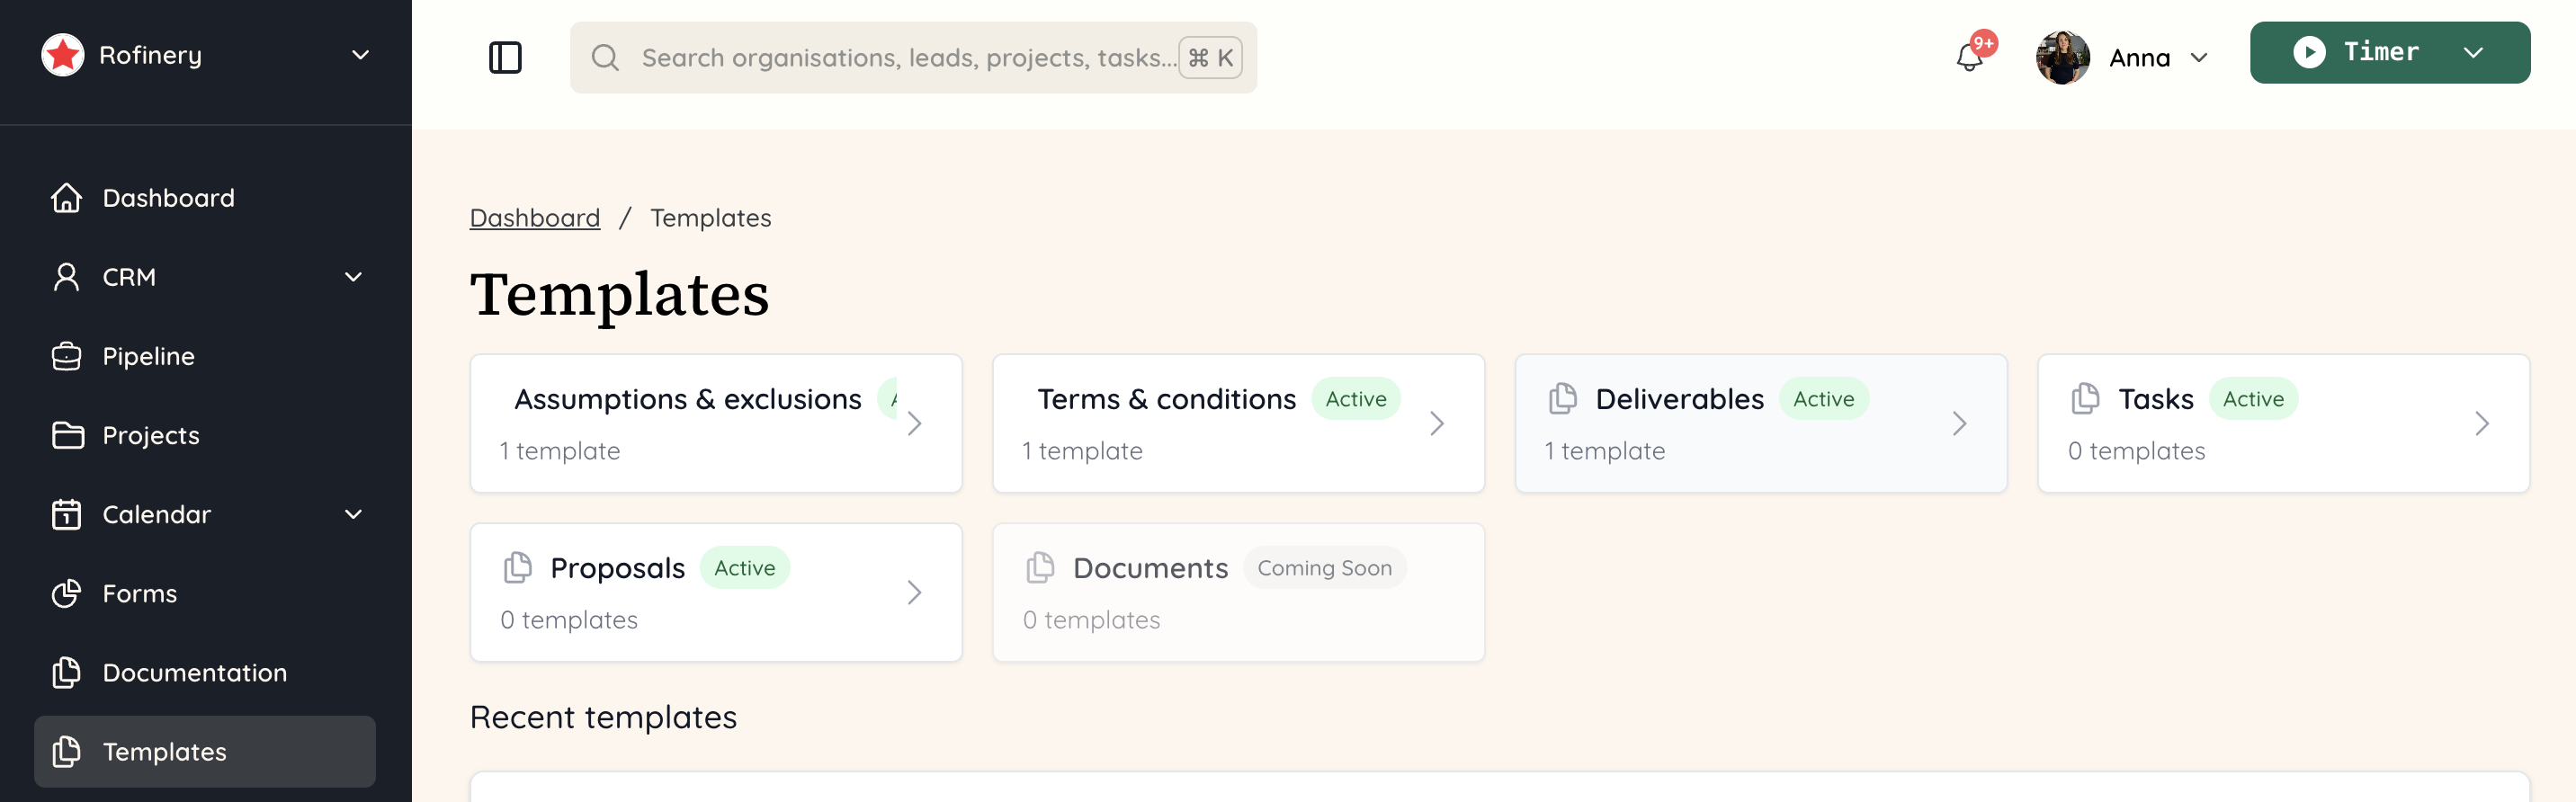
Task: Expand the CRM submenu chevron
Action: 352,276
